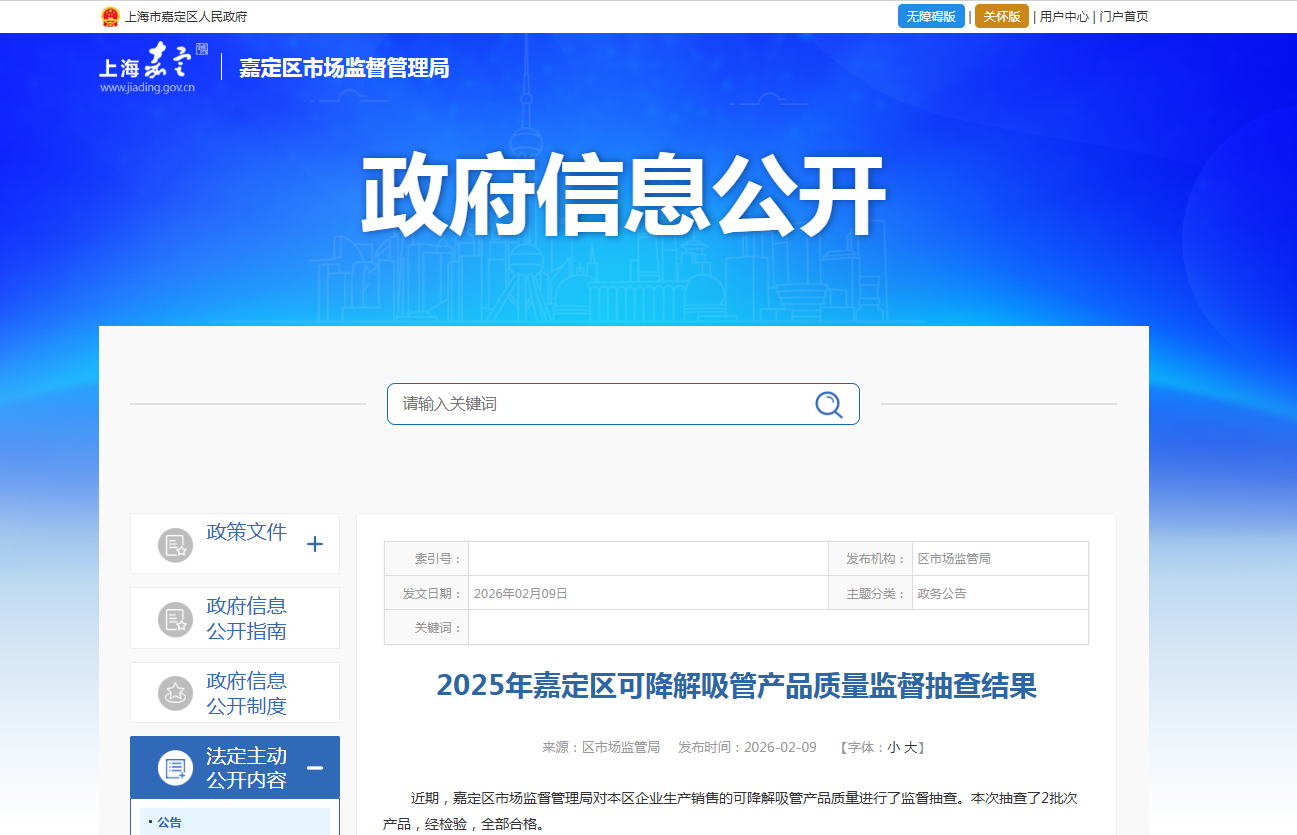1297x835 pixels.
Task: Click the 政策文件 document icon
Action: pos(175,545)
